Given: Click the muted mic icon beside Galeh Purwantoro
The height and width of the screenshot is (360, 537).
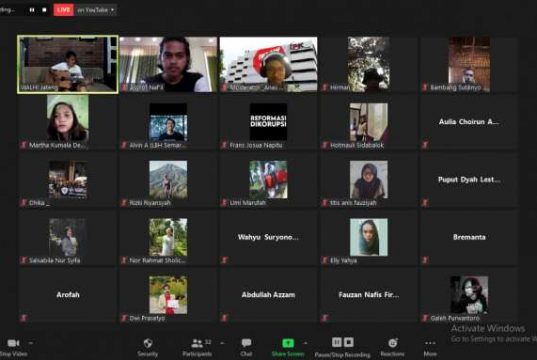Looking at the screenshot, I should click(x=425, y=318).
